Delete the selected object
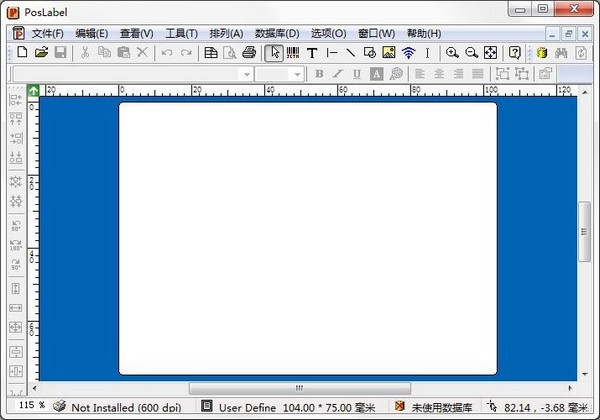This screenshot has width=600, height=420. point(142,52)
